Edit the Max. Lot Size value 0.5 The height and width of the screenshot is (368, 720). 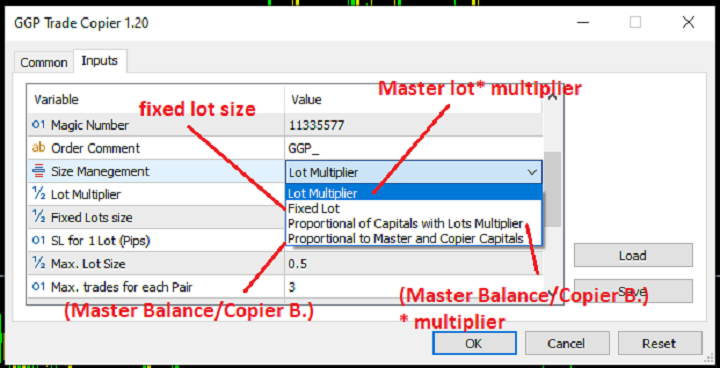point(413,263)
